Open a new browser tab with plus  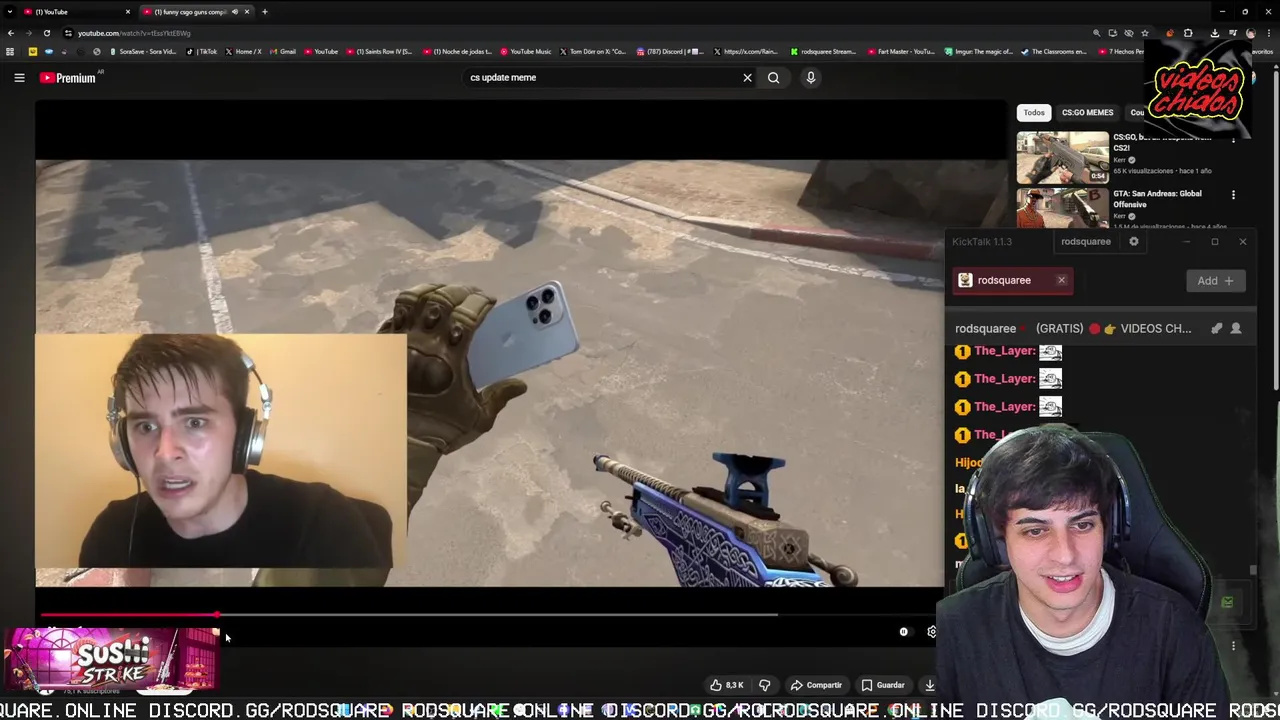click(265, 12)
